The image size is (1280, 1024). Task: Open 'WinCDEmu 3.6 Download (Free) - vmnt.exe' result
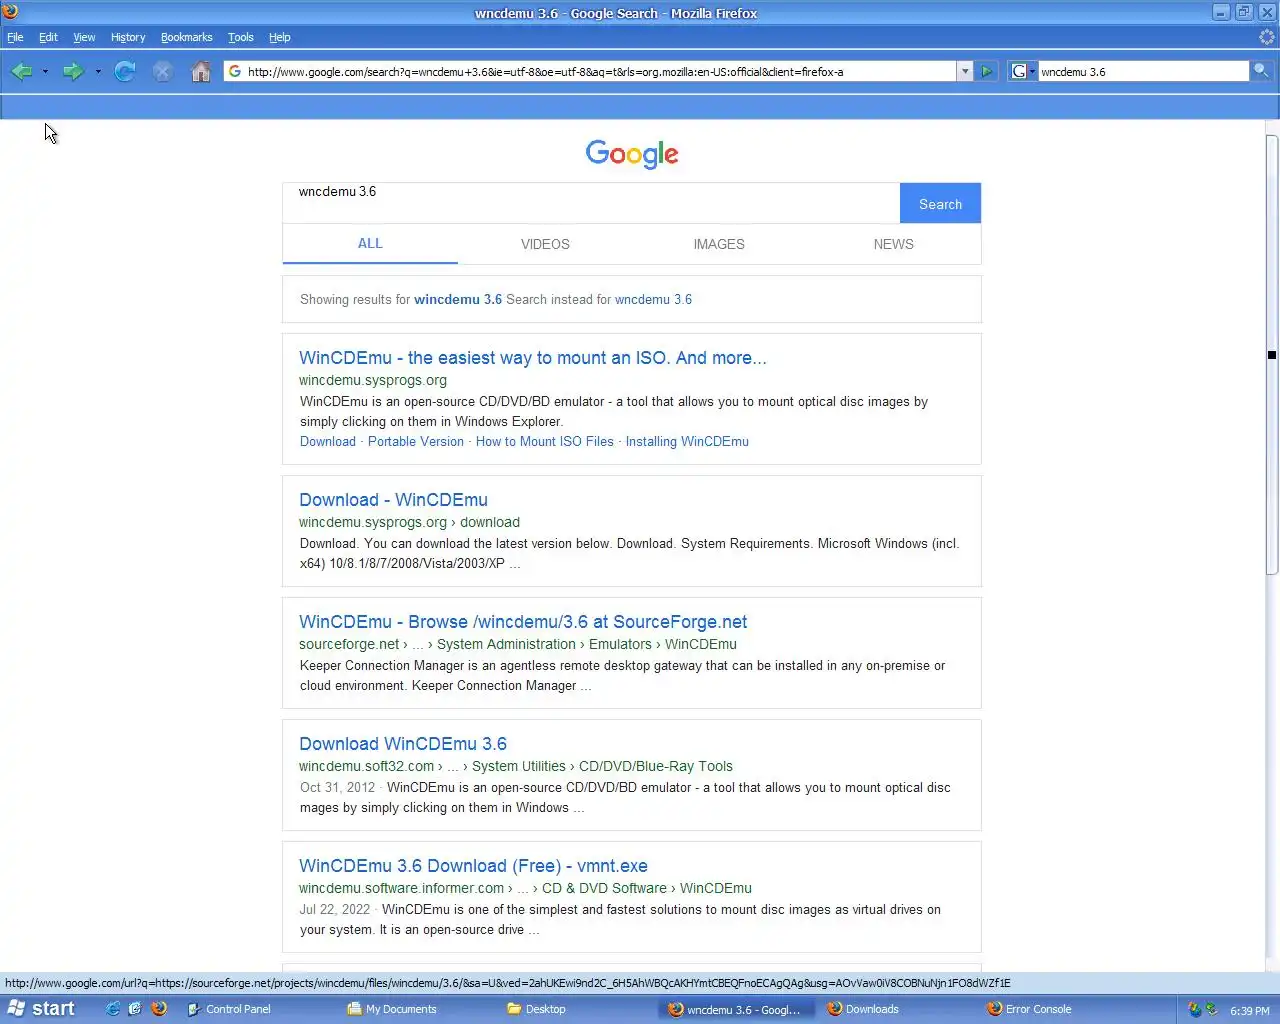click(x=474, y=866)
